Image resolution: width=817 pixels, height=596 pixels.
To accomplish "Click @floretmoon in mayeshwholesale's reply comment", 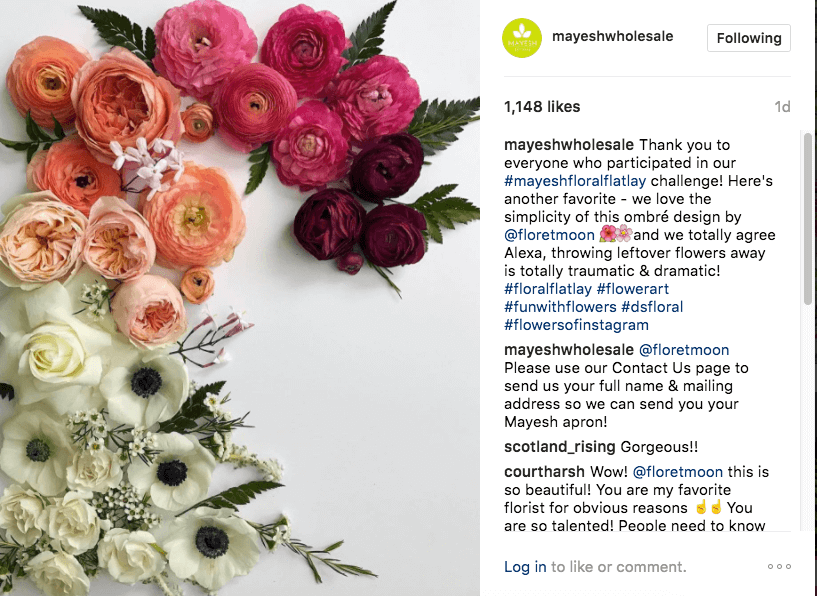I will (684, 350).
